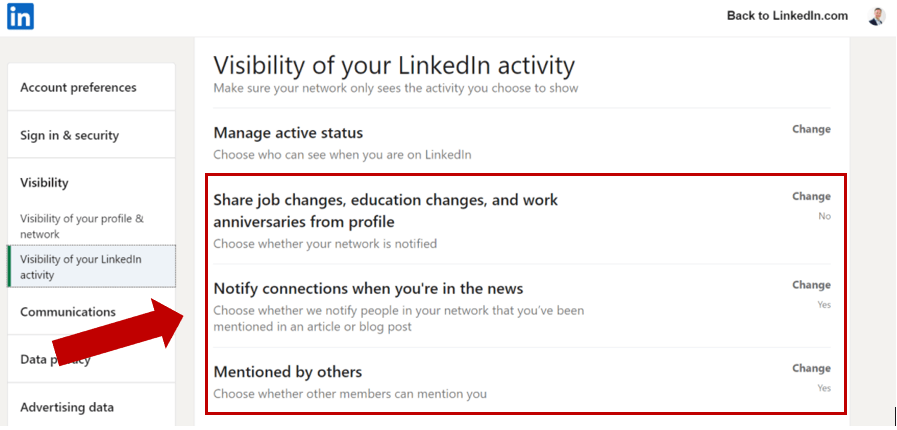Expand the Mentioned by others heading

pyautogui.click(x=288, y=372)
